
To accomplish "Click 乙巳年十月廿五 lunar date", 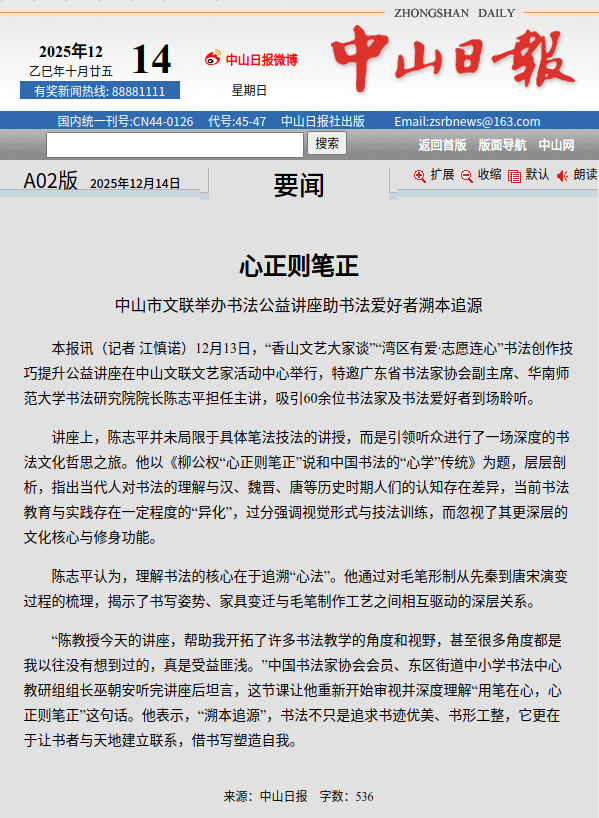I will [x=71, y=71].
